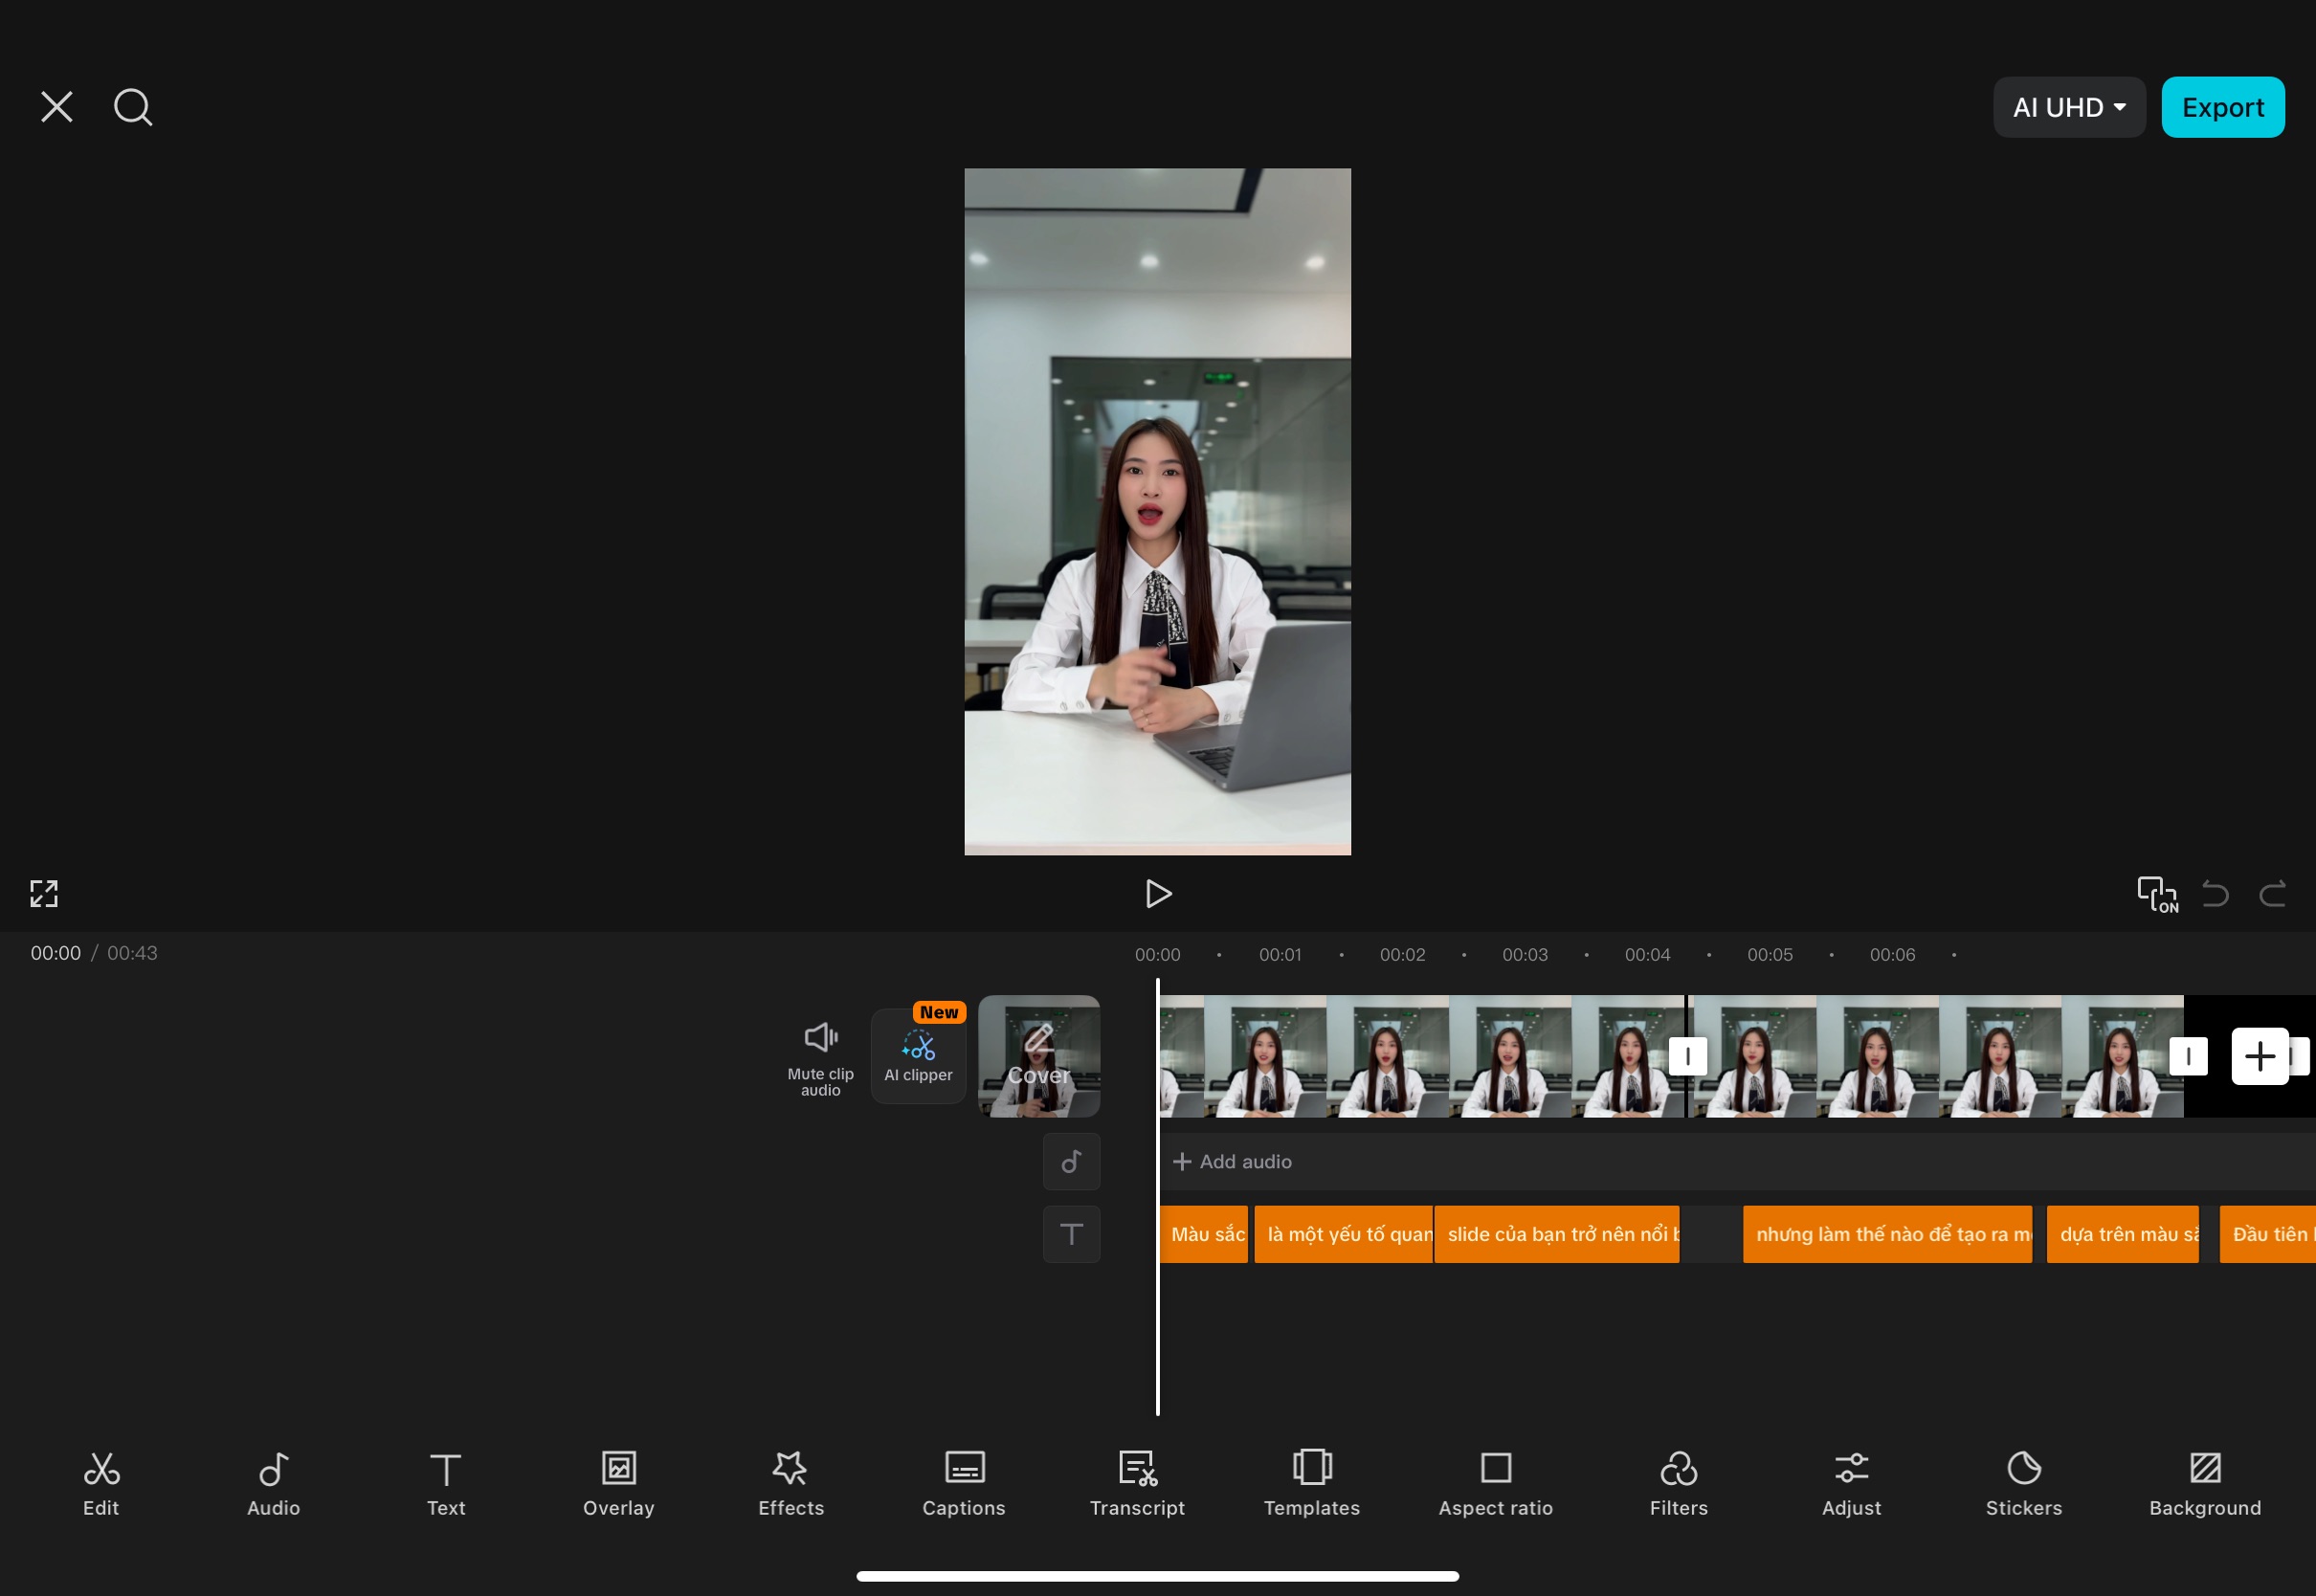Select the 'Đầu tiên' caption clip
The image size is (2316, 1596).
(2267, 1234)
